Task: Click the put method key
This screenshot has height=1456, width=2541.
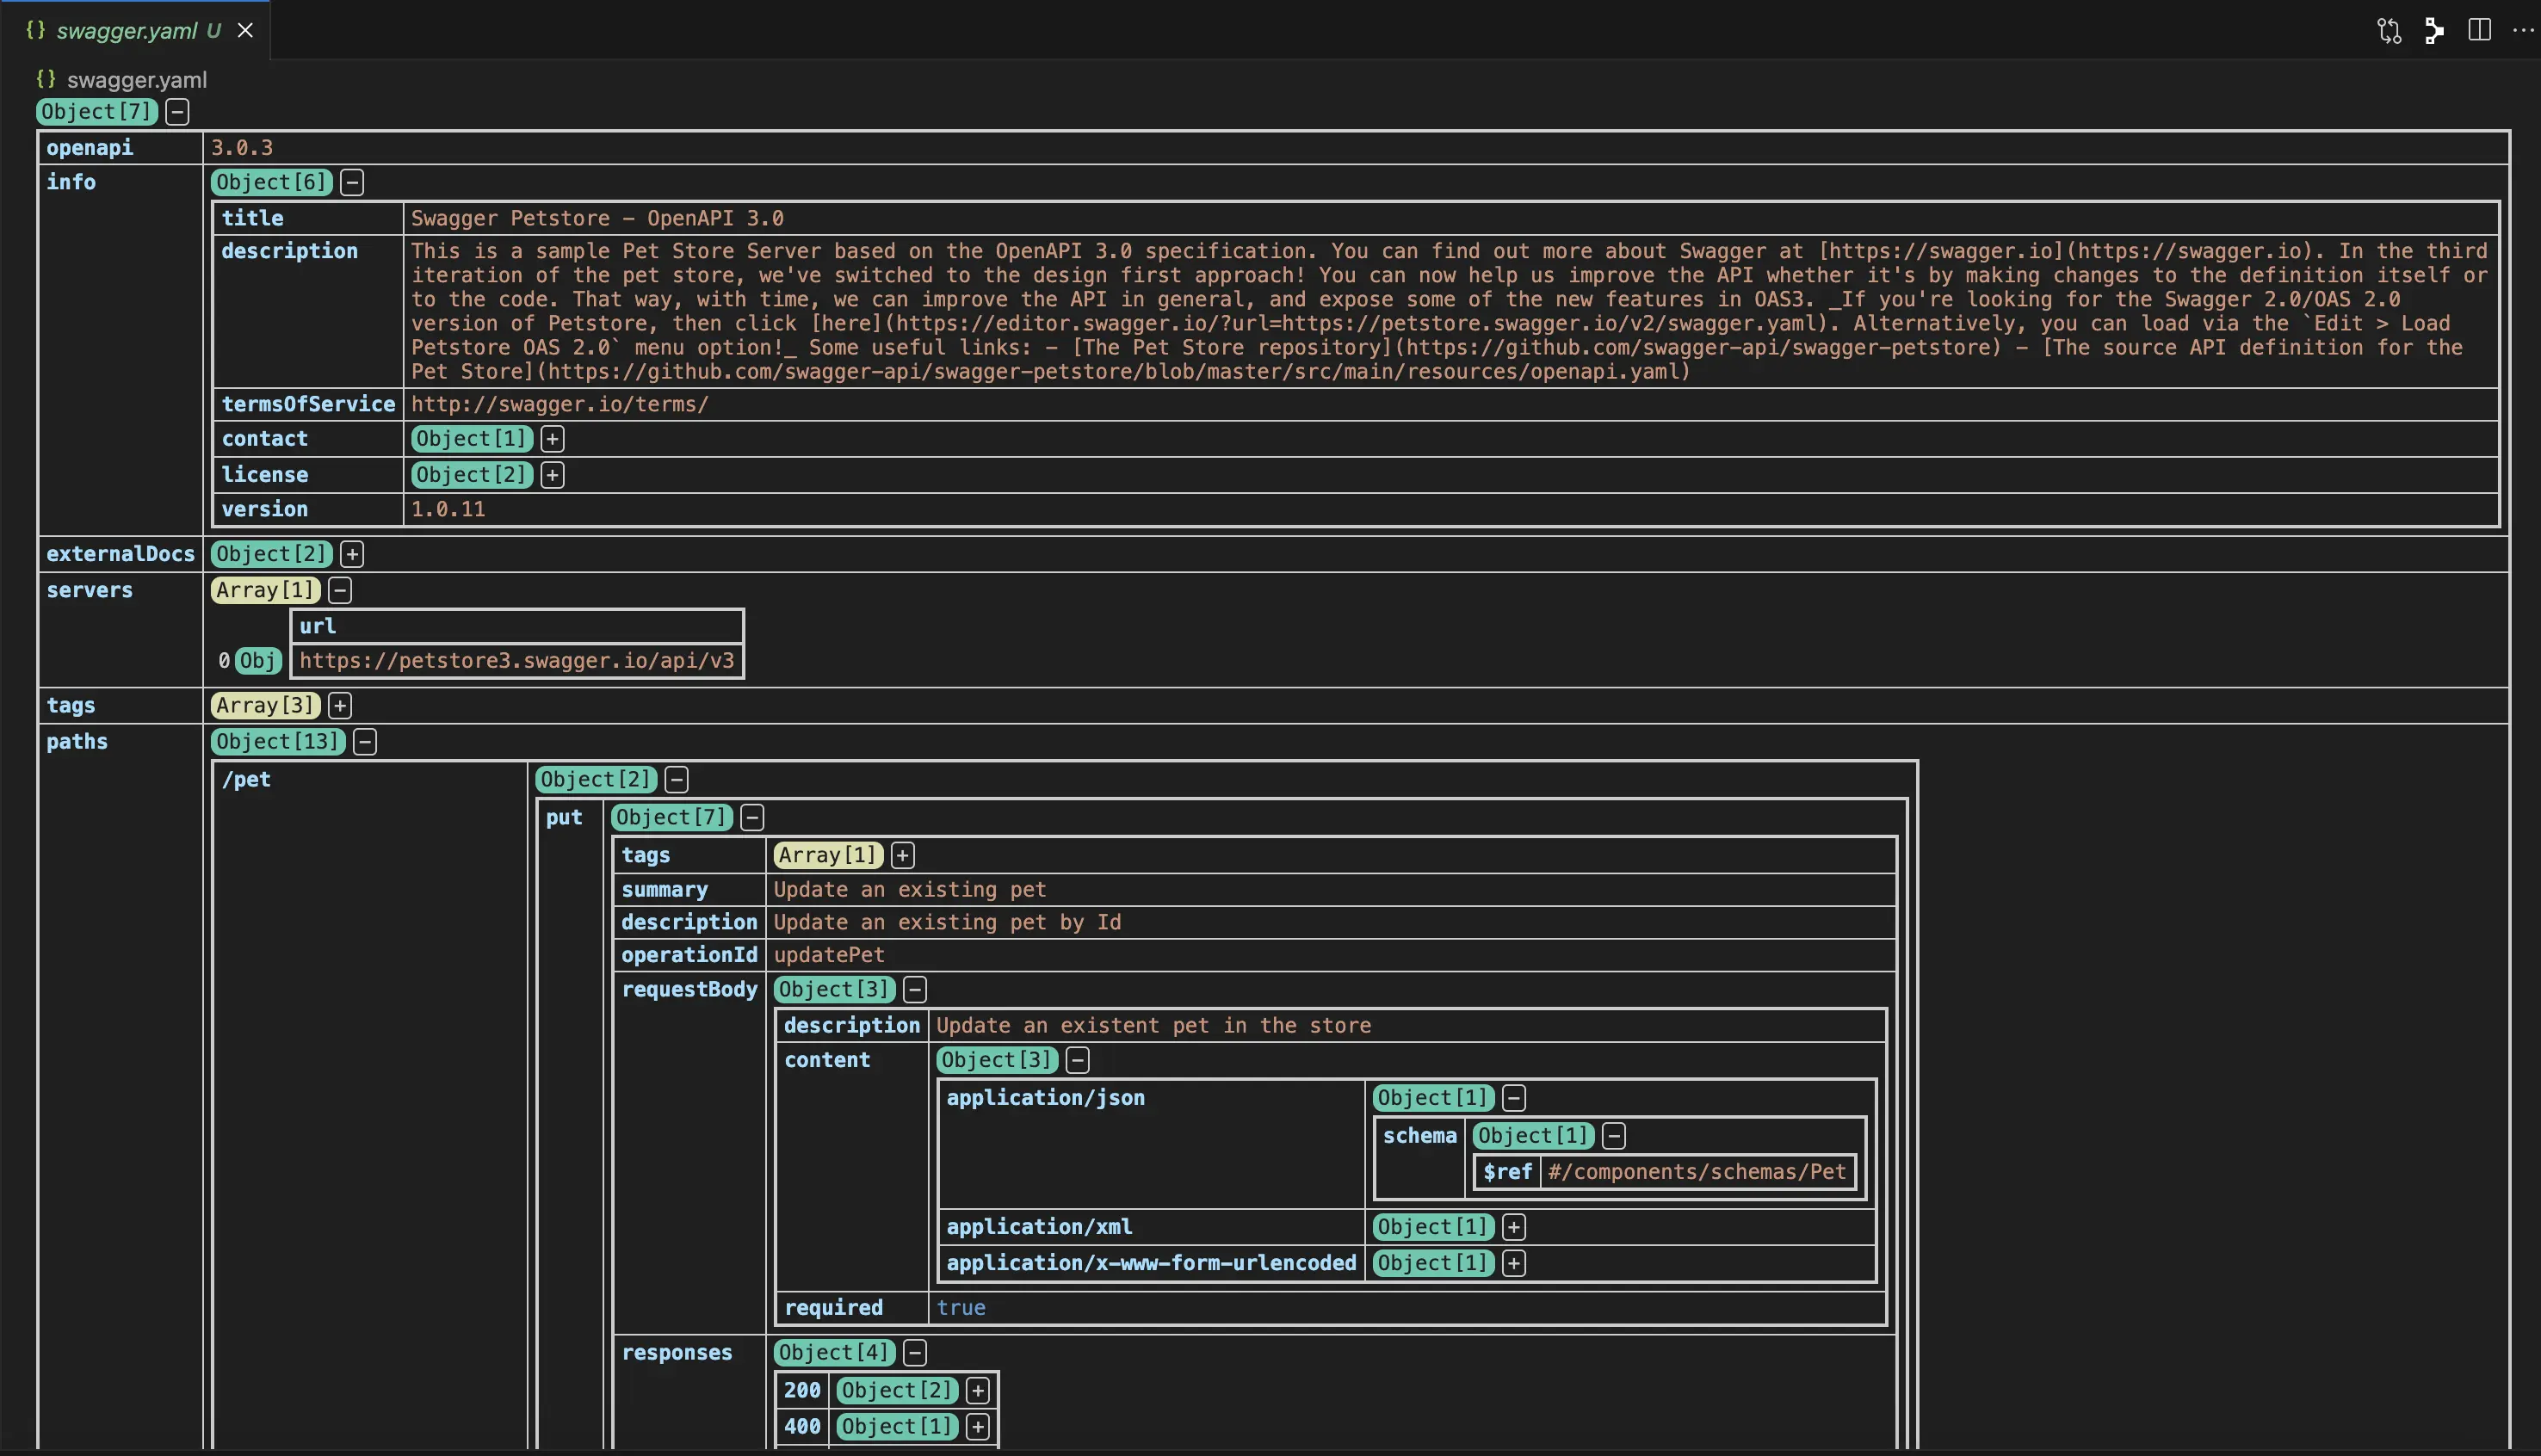Action: tap(564, 817)
